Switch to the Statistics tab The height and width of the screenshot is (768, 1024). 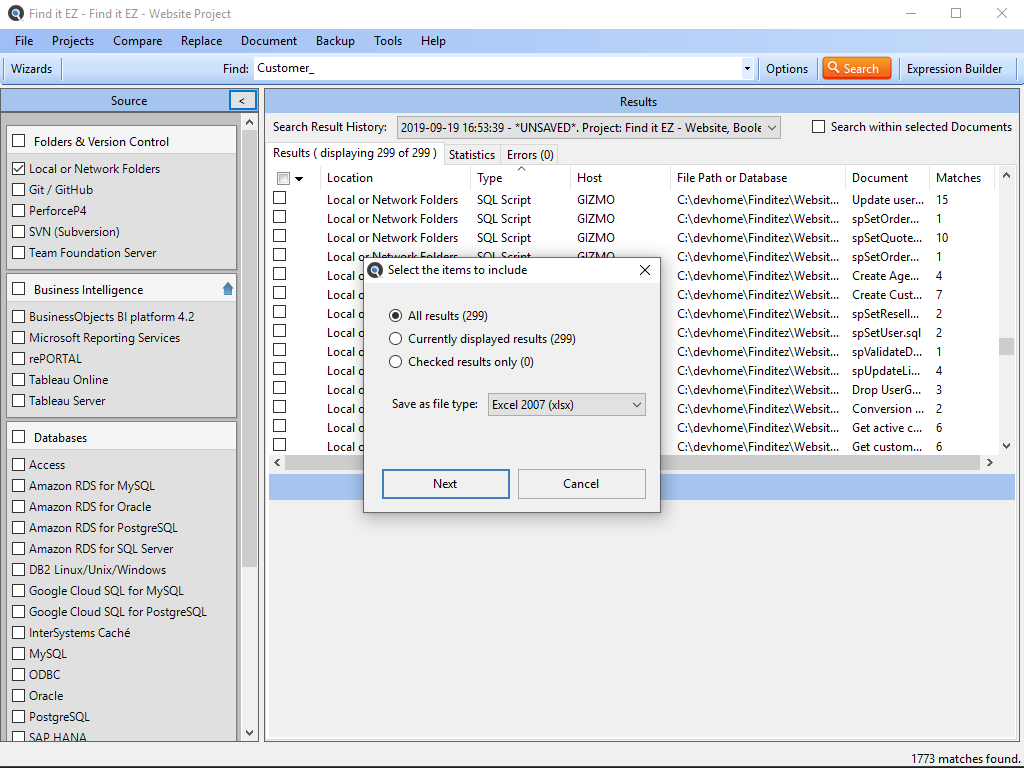471,155
